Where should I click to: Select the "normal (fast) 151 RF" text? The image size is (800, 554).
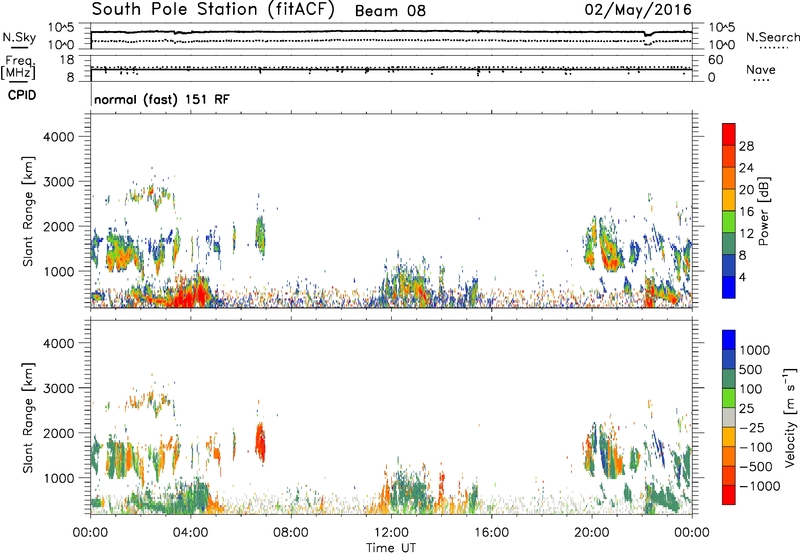pyautogui.click(x=162, y=99)
